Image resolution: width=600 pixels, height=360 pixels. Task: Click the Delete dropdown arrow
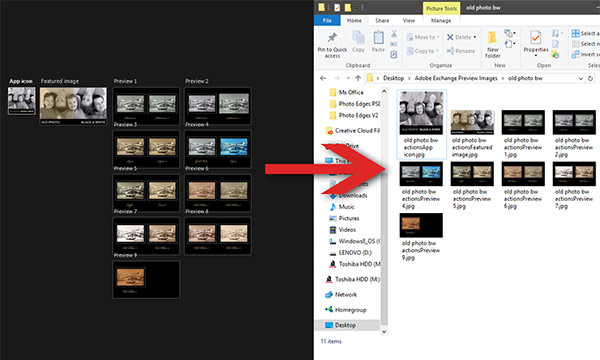475,37
